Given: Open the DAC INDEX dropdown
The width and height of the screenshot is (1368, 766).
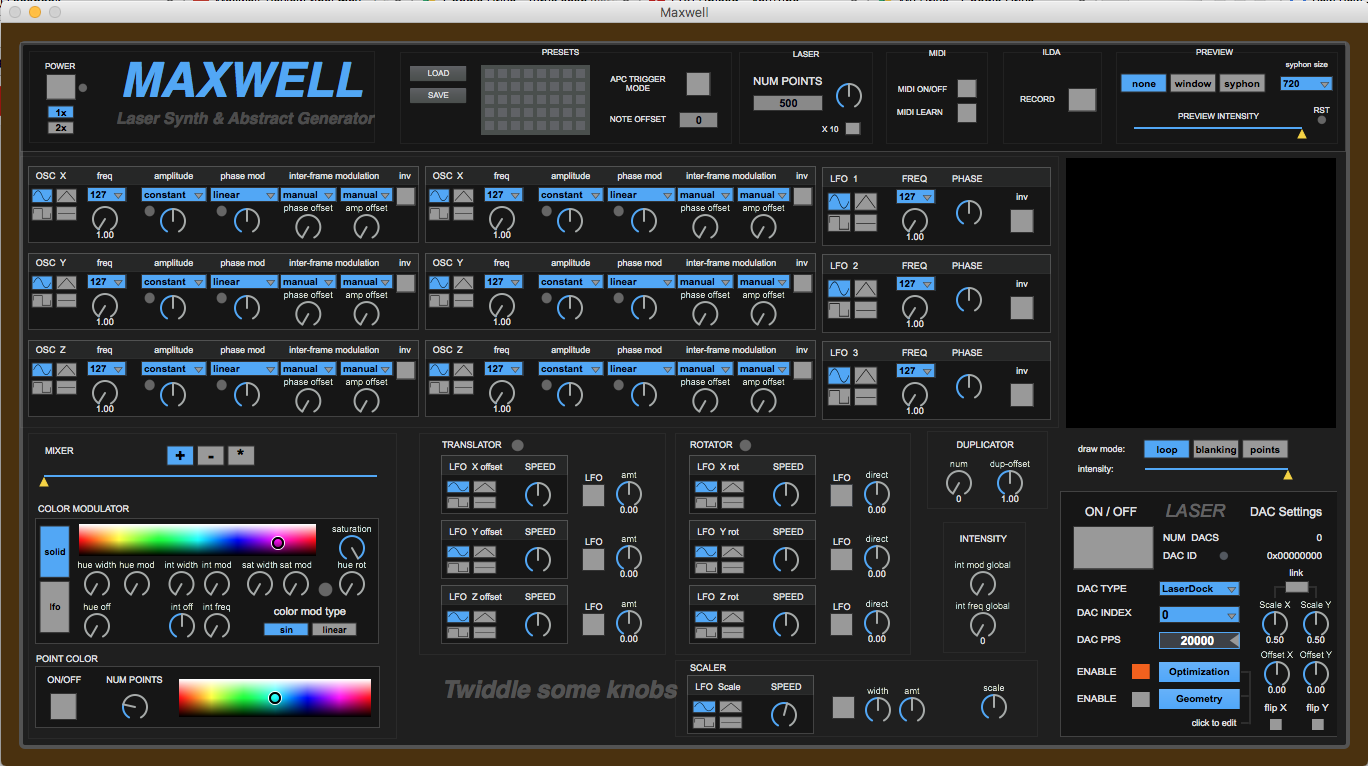Looking at the screenshot, I should (x=1199, y=615).
